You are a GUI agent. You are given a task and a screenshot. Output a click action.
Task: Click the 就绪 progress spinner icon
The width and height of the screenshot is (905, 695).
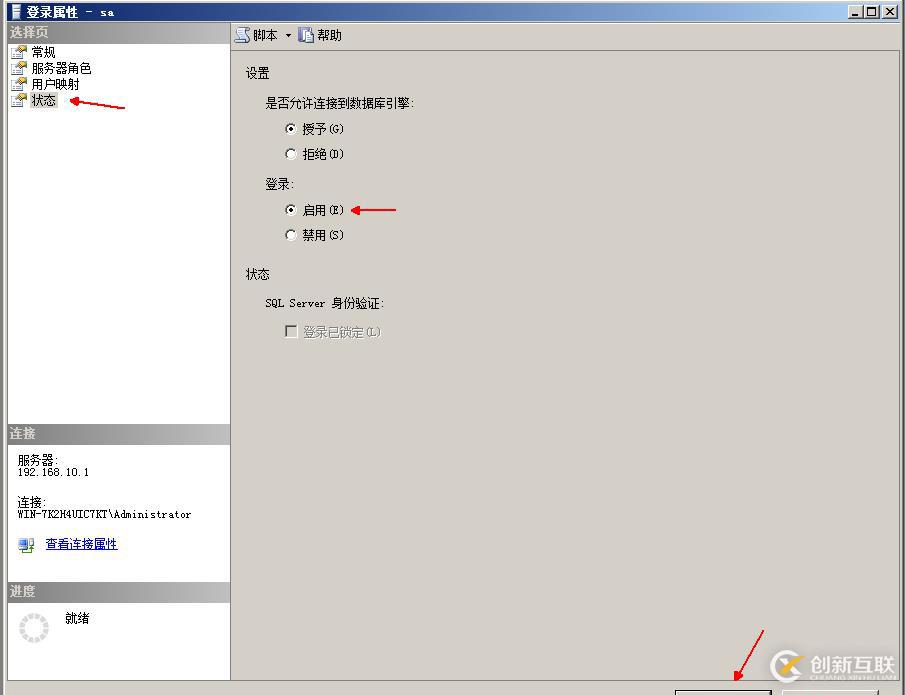tap(34, 626)
